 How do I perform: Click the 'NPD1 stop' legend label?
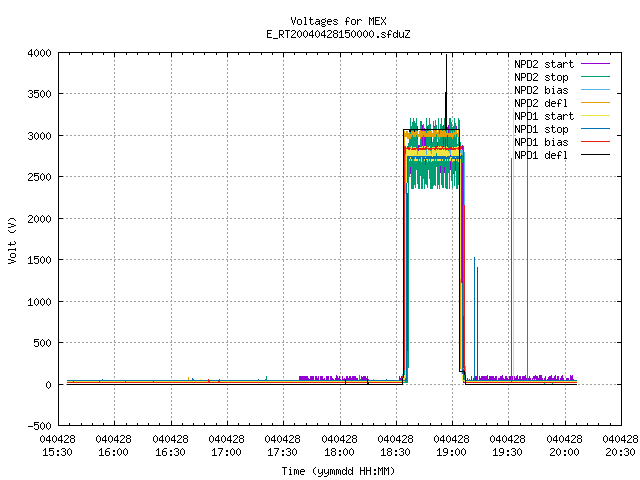pos(541,129)
